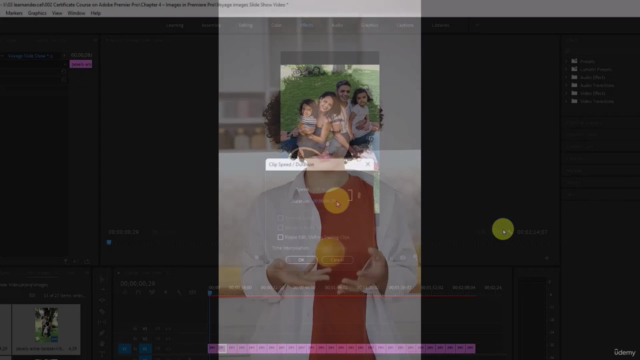The height and width of the screenshot is (360, 640).
Task: Open the View menu
Action: 57,13
